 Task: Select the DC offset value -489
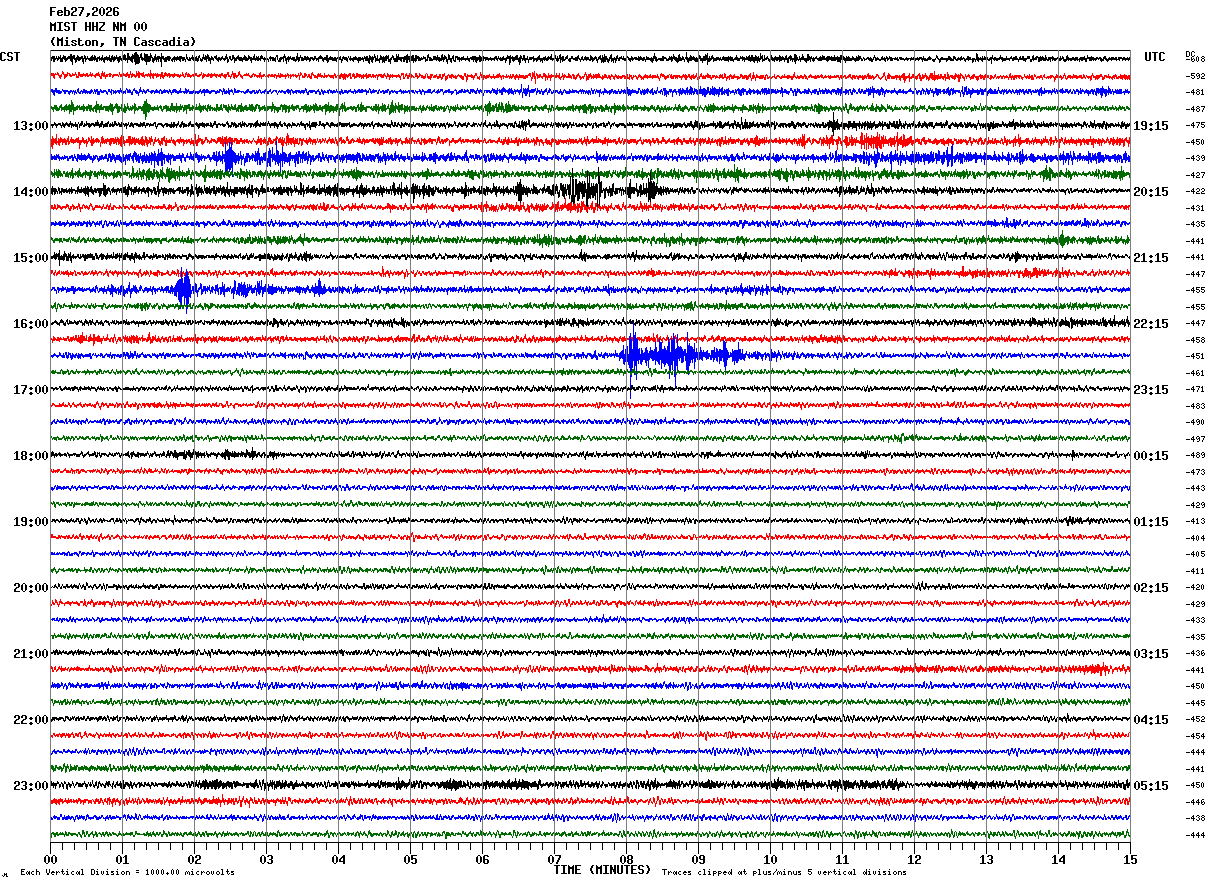pyautogui.click(x=1195, y=455)
